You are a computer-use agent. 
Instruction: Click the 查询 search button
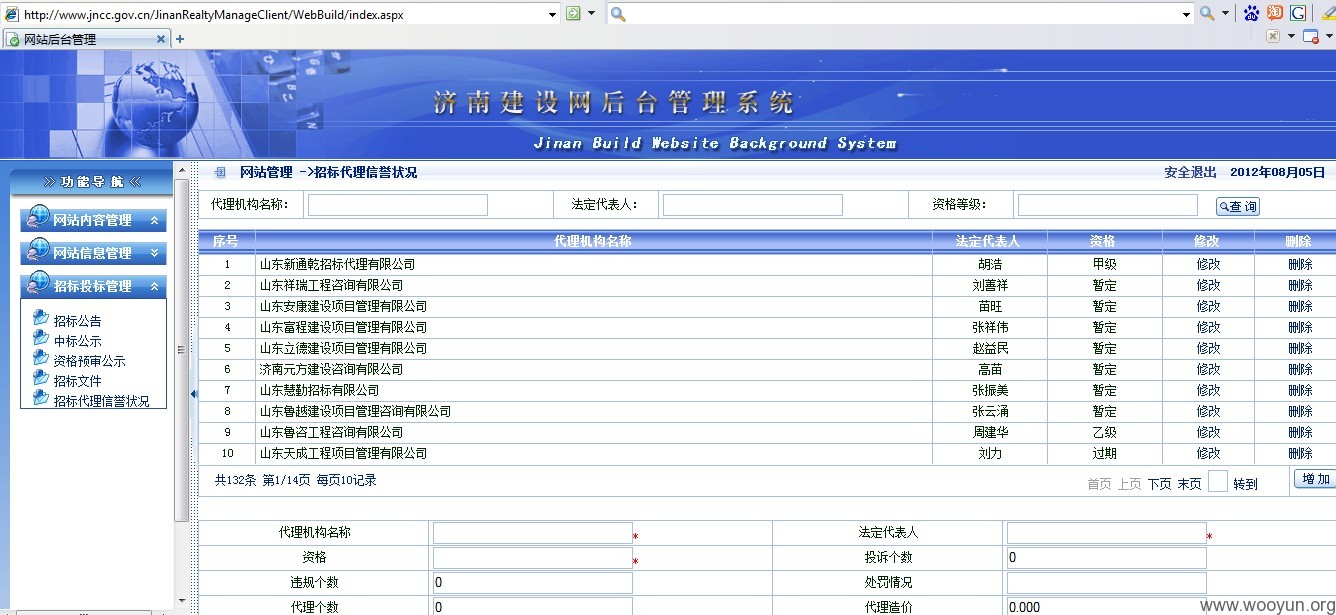[1238, 206]
